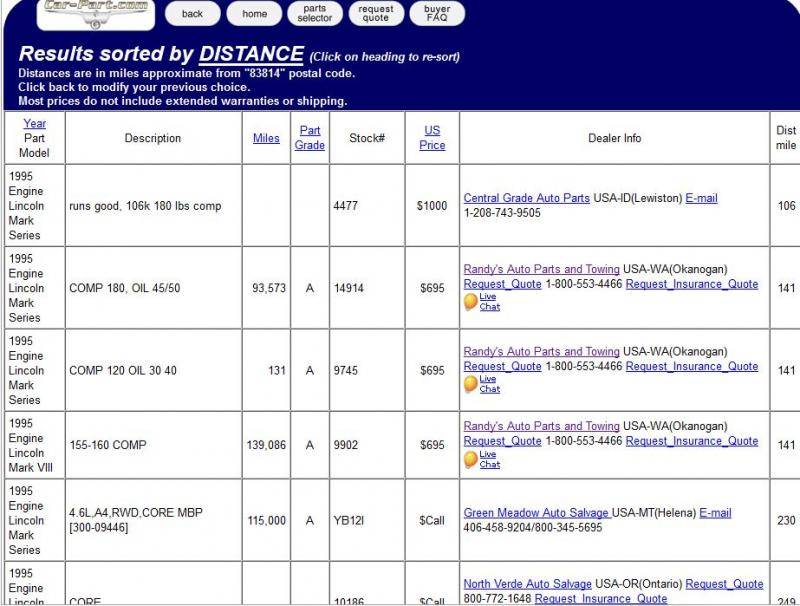Go to the home page button

pyautogui.click(x=254, y=14)
